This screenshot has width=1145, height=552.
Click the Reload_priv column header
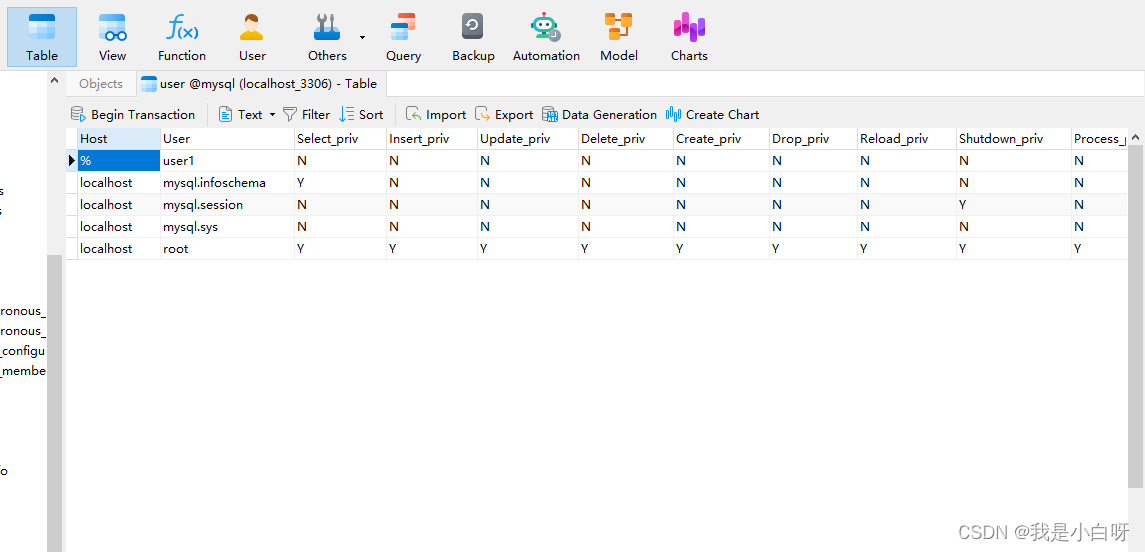click(907, 139)
